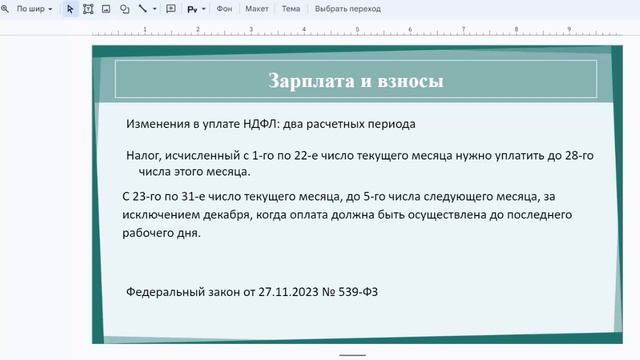640x360 pixels.
Task: Click the 'Макет' layout button
Action: click(x=257, y=9)
